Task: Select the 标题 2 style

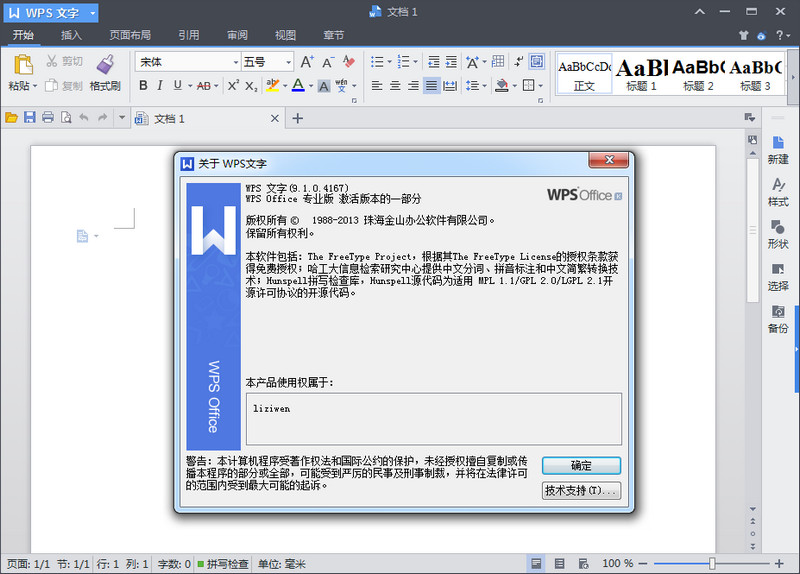Action: pos(698,74)
